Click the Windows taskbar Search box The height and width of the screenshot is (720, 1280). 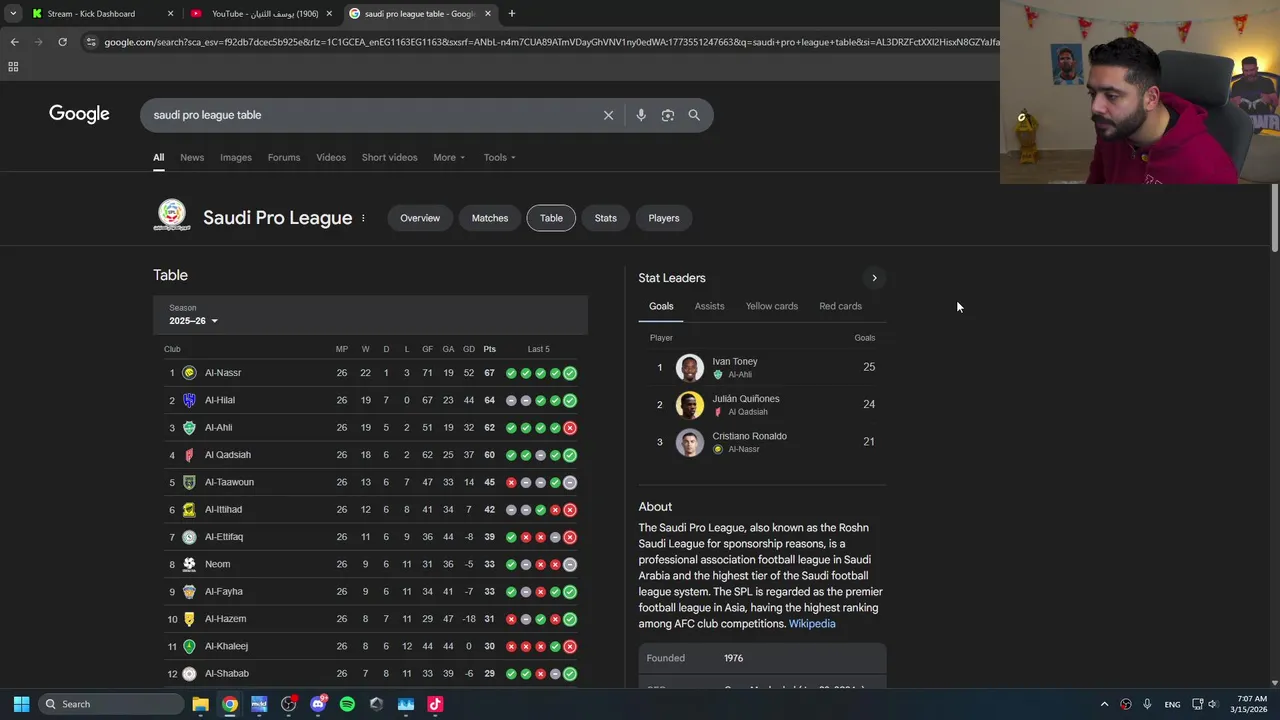110,704
